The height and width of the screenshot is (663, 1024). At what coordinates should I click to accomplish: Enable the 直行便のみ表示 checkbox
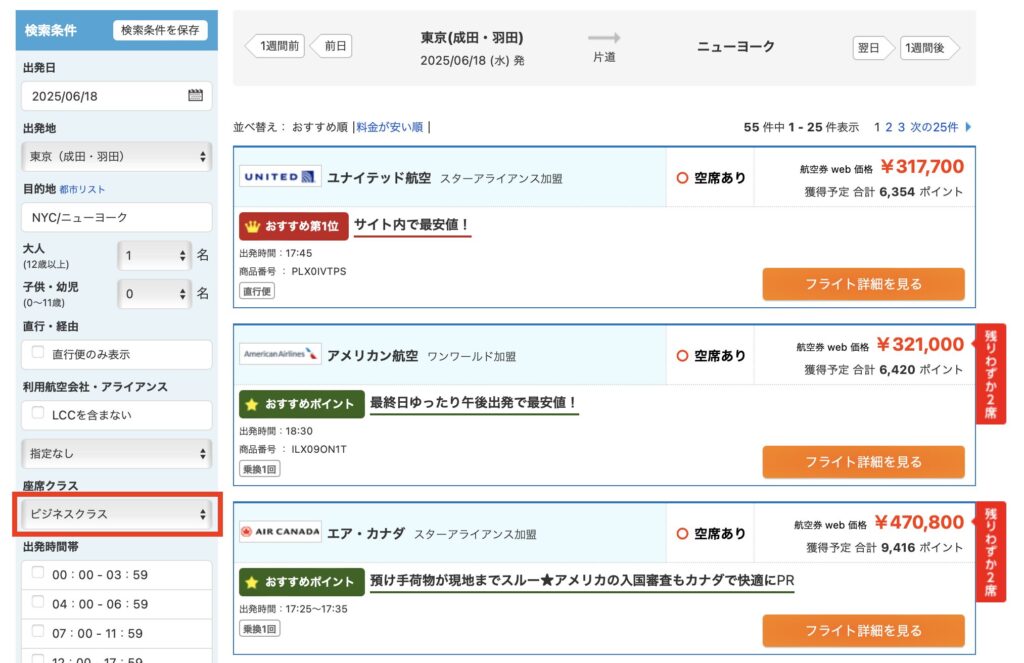click(x=38, y=353)
